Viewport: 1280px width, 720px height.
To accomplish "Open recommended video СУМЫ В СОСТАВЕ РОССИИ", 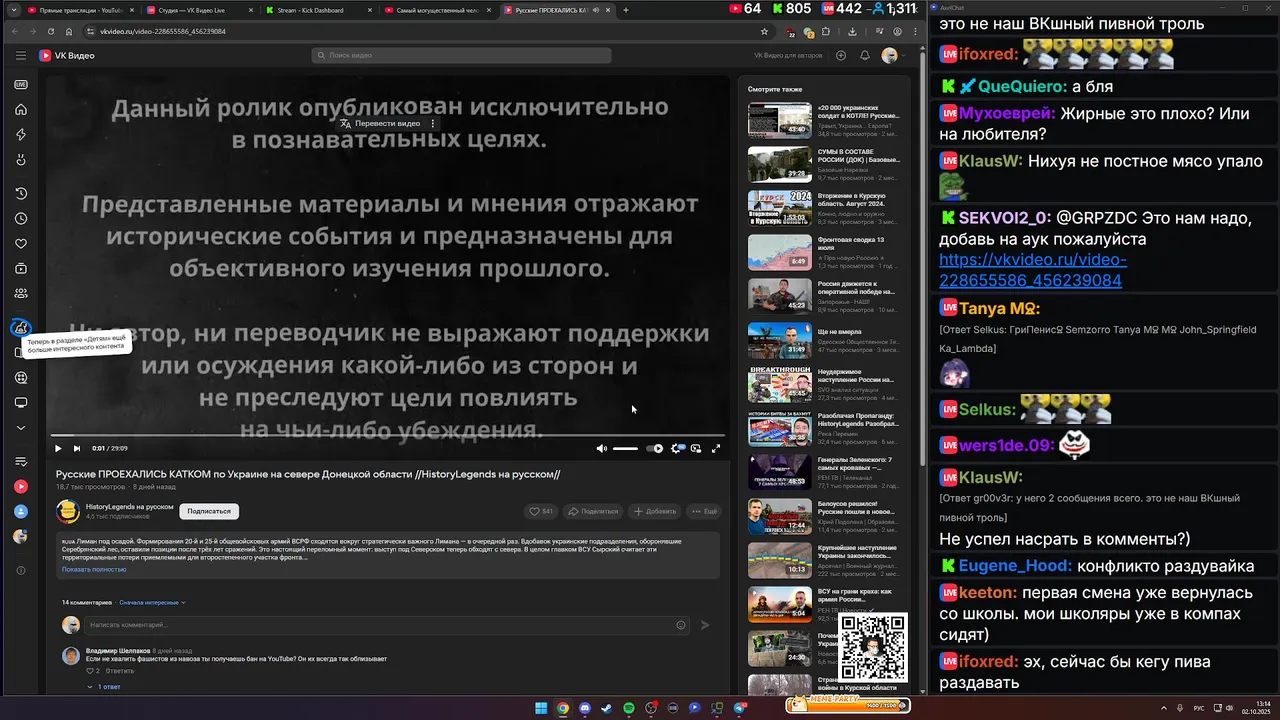I will coord(825,164).
